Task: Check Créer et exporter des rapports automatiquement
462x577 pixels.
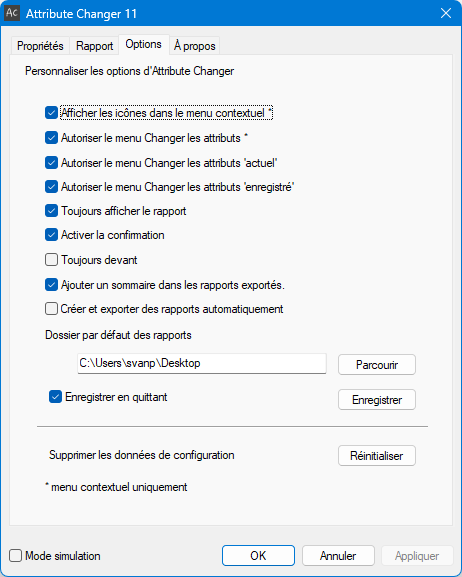Action: (51, 309)
